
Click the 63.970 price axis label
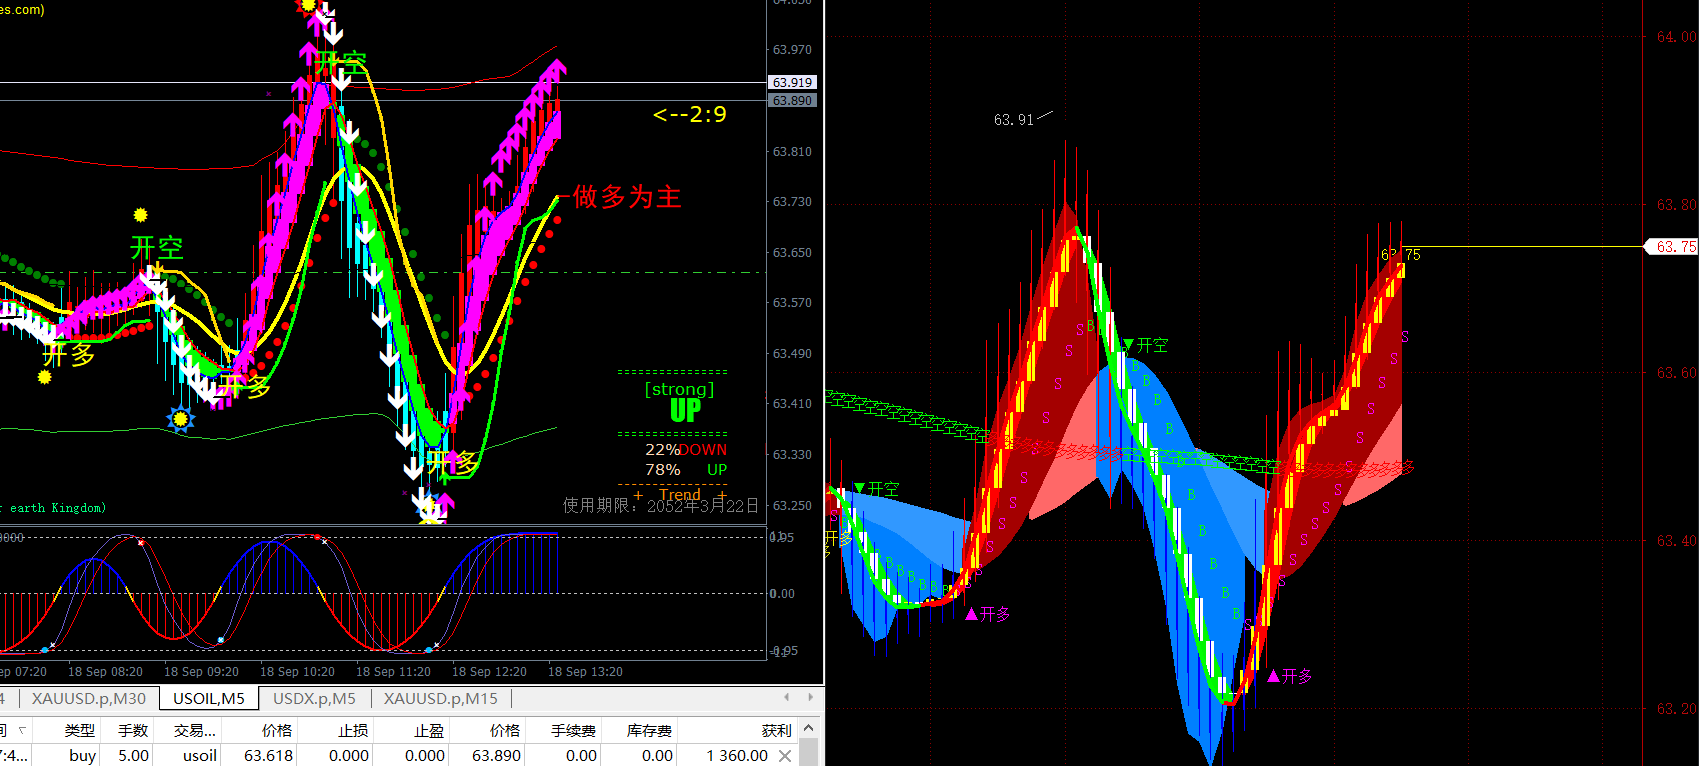pyautogui.click(x=792, y=49)
